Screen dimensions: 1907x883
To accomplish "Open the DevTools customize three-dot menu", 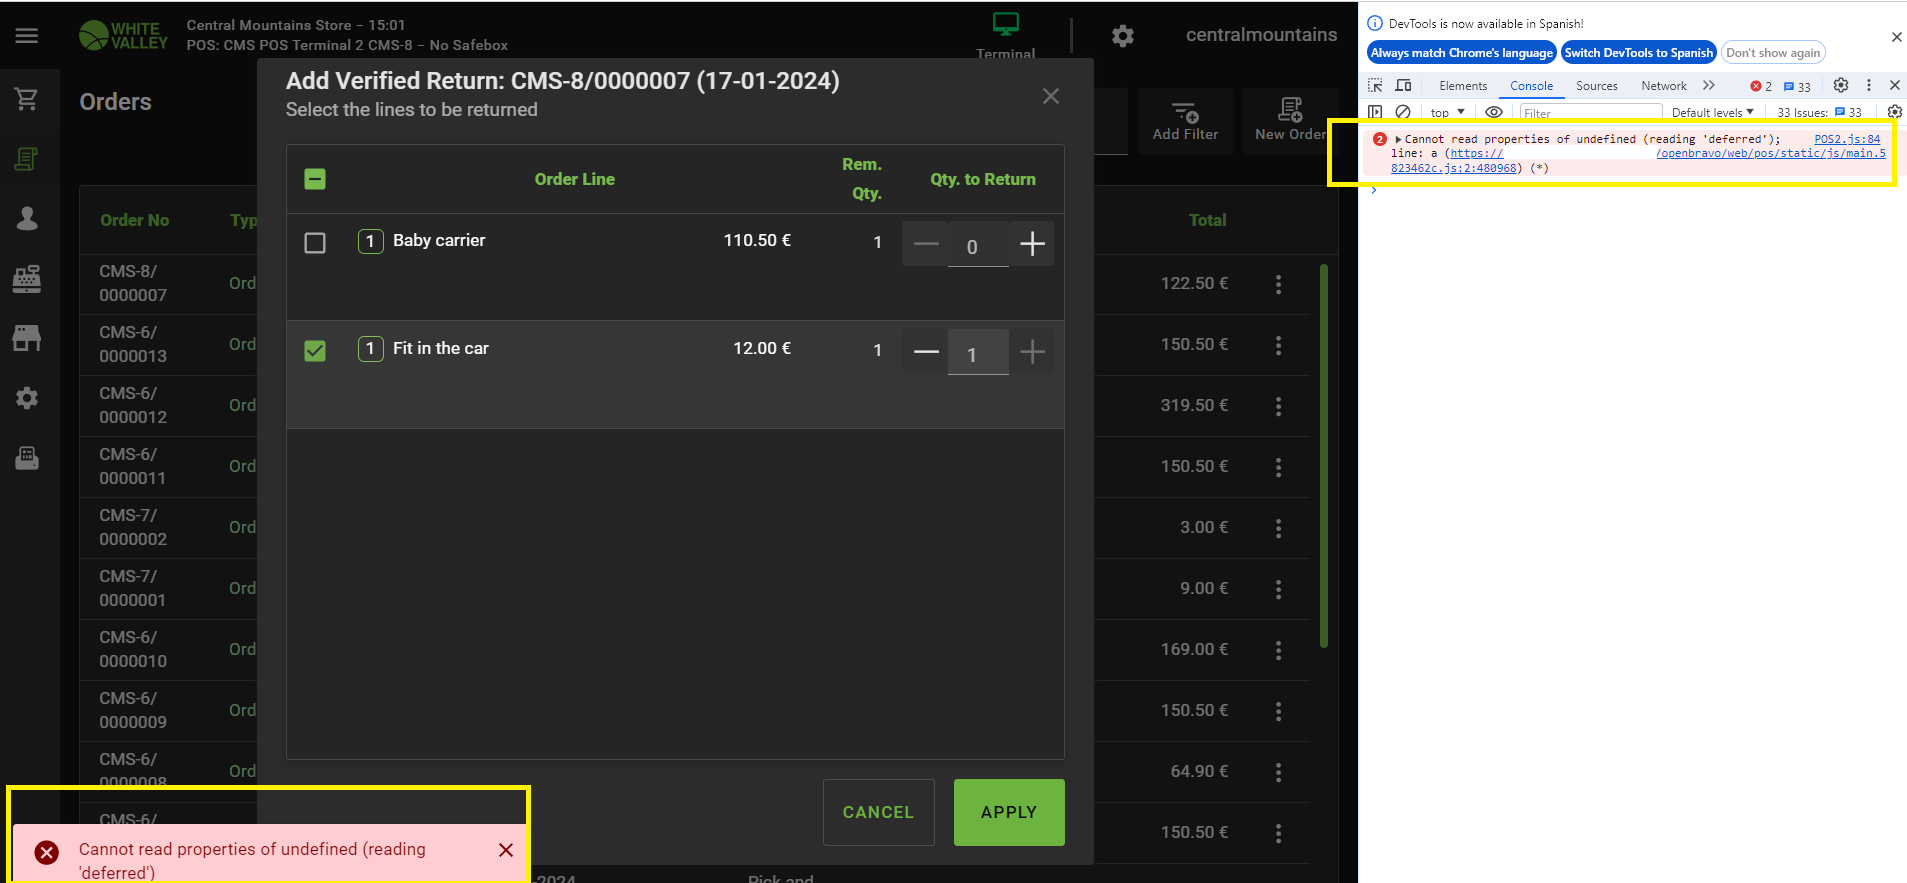I will coord(1868,85).
